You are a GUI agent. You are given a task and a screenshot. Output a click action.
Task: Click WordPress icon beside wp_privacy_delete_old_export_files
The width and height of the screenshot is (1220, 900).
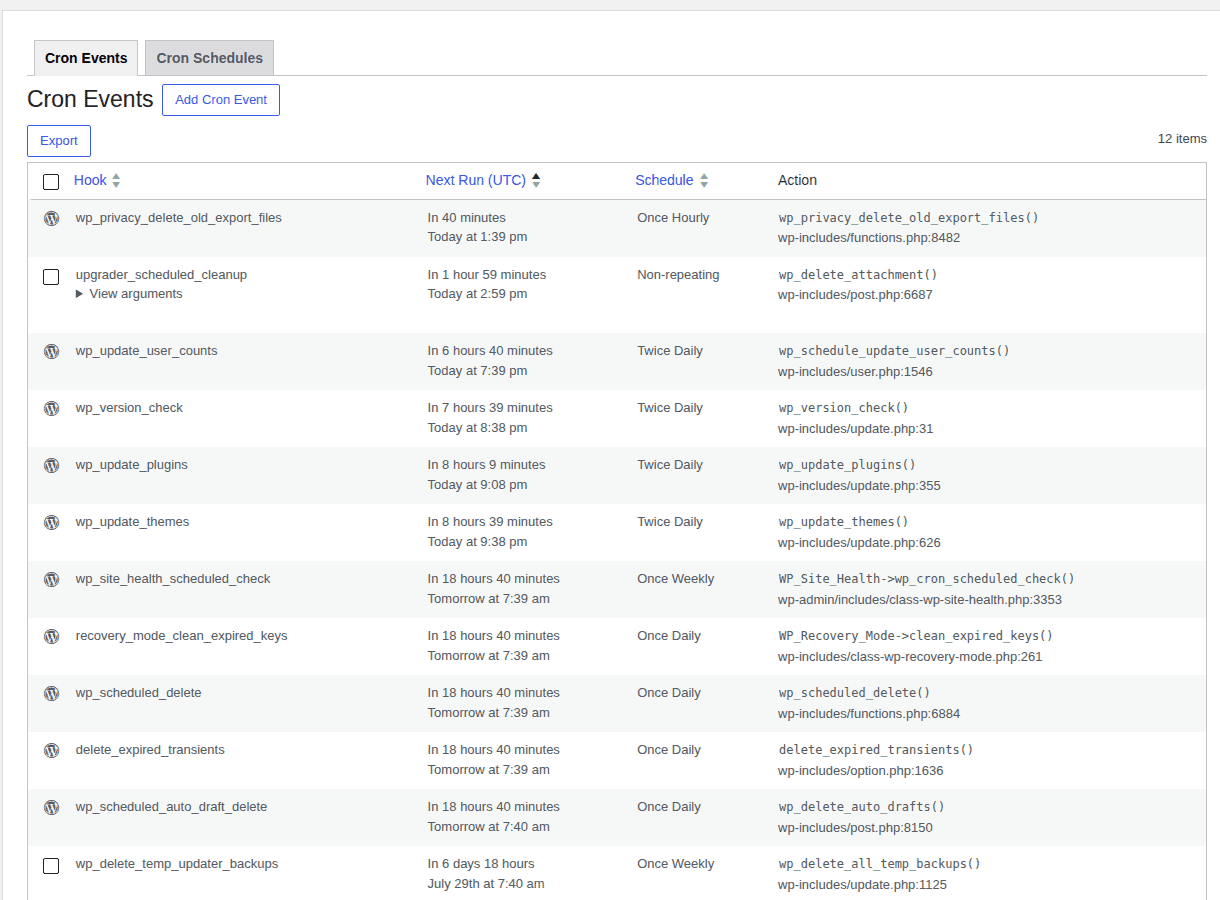click(51, 218)
